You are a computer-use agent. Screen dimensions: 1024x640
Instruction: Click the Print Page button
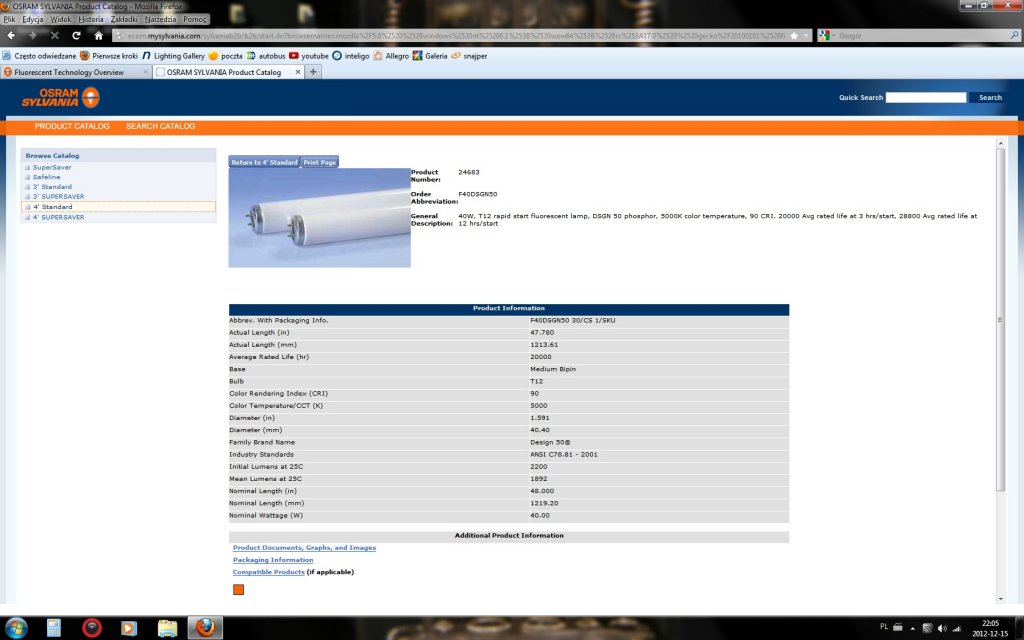pos(319,162)
